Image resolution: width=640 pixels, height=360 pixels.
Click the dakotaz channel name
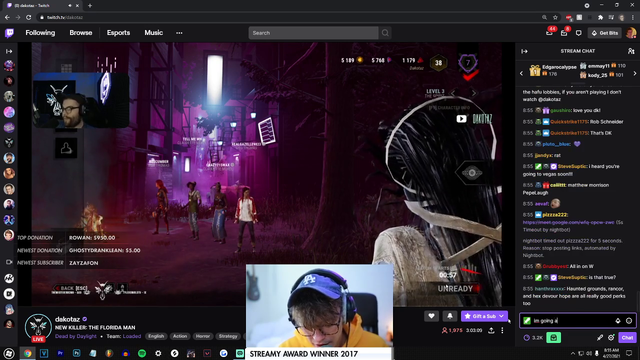pos(67,319)
